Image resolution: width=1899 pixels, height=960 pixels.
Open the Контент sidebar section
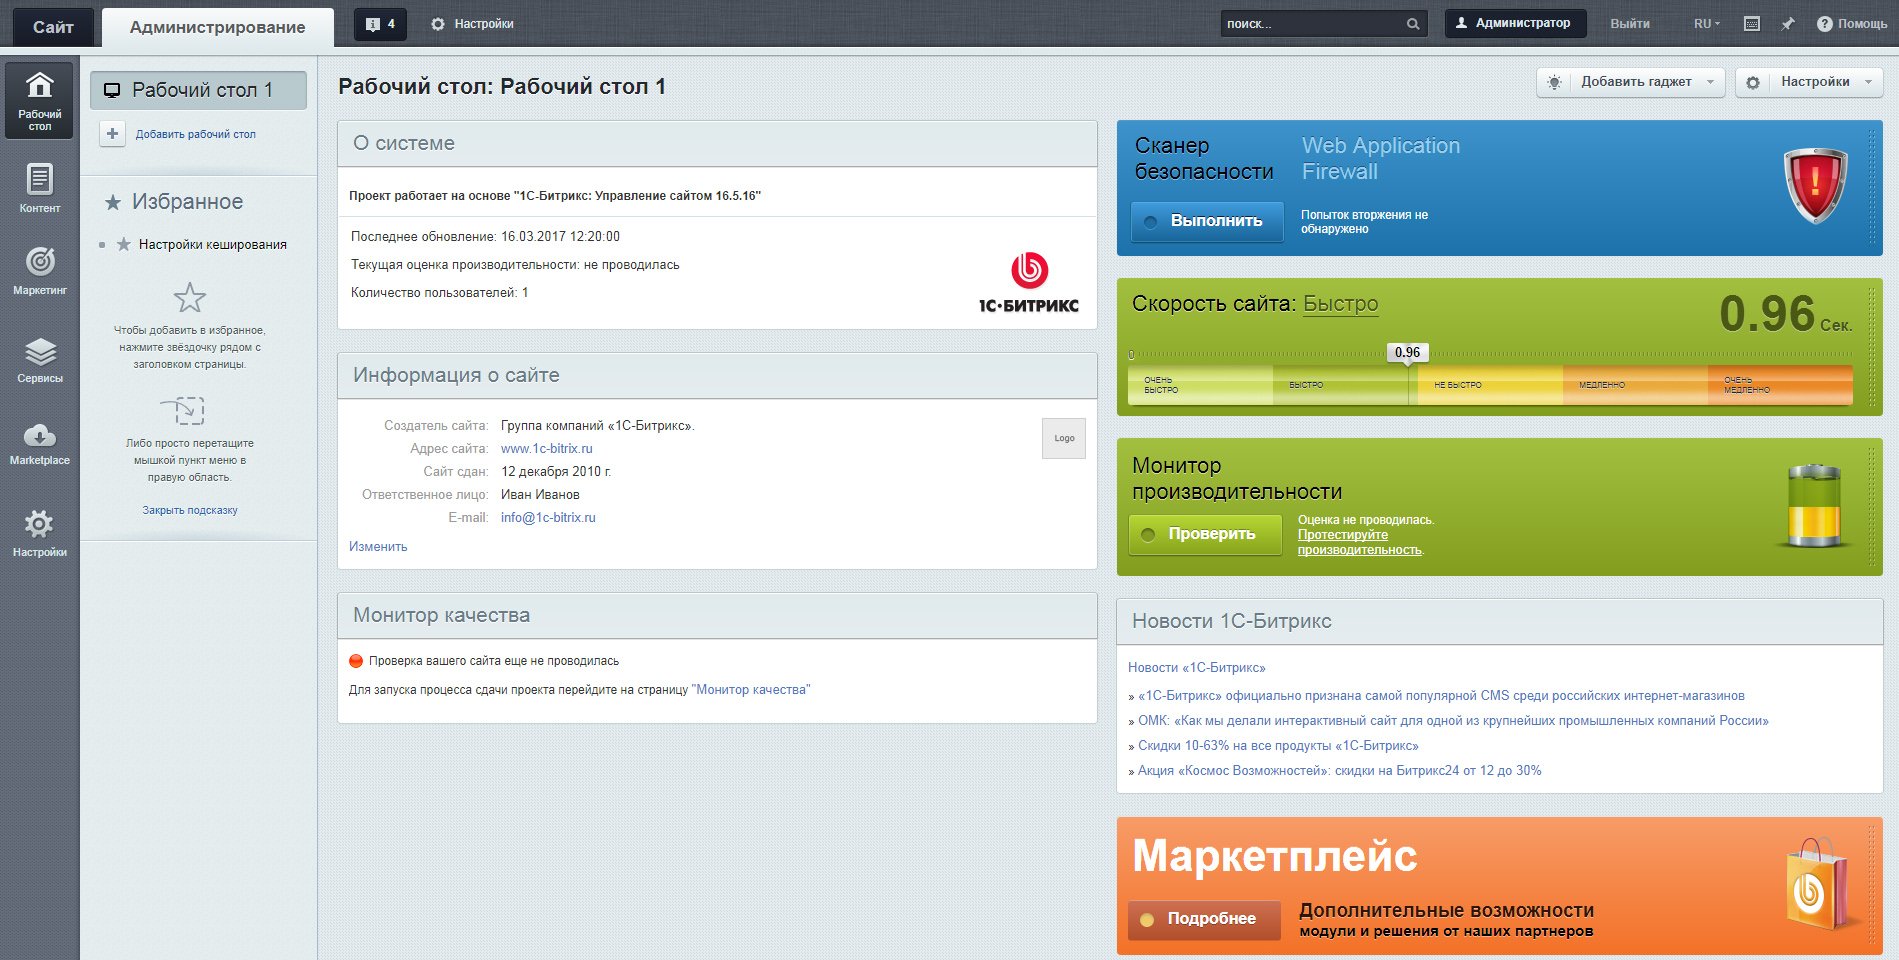pyautogui.click(x=39, y=189)
